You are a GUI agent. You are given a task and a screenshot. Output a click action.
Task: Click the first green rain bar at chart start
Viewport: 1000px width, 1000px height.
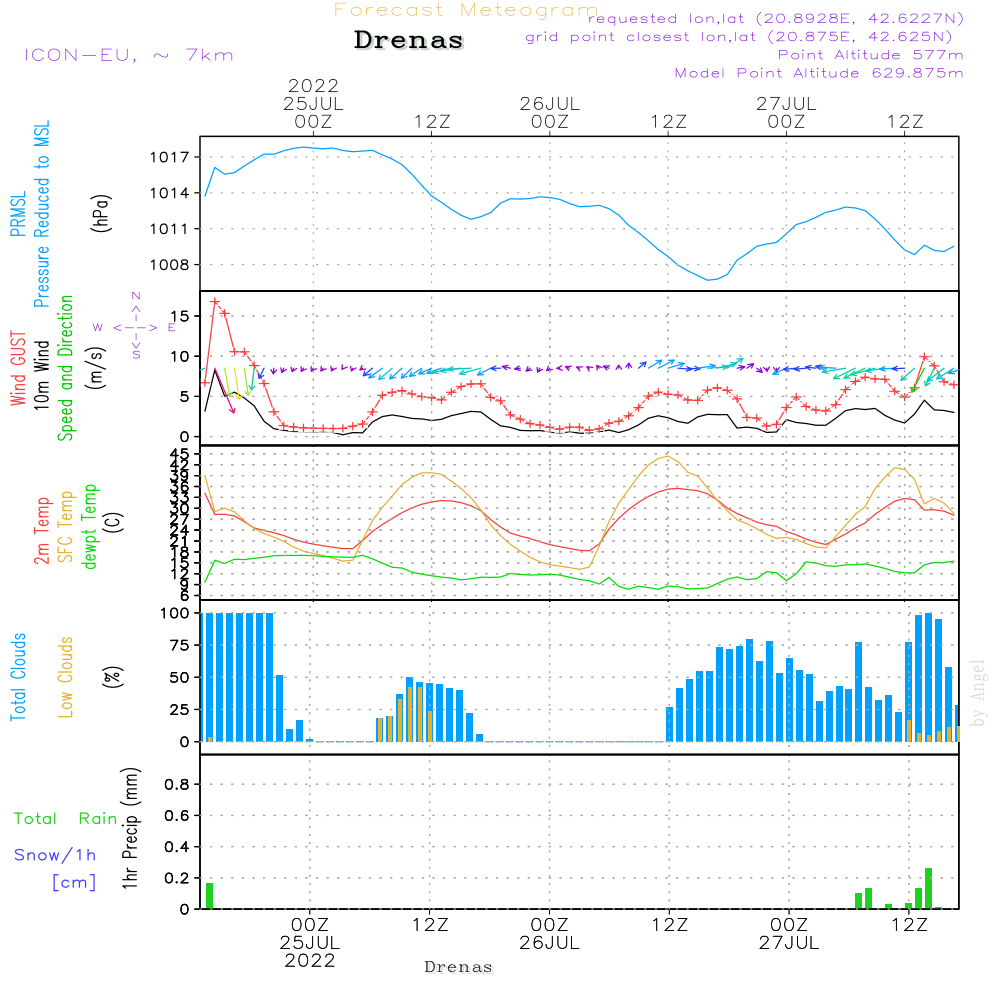(x=209, y=895)
